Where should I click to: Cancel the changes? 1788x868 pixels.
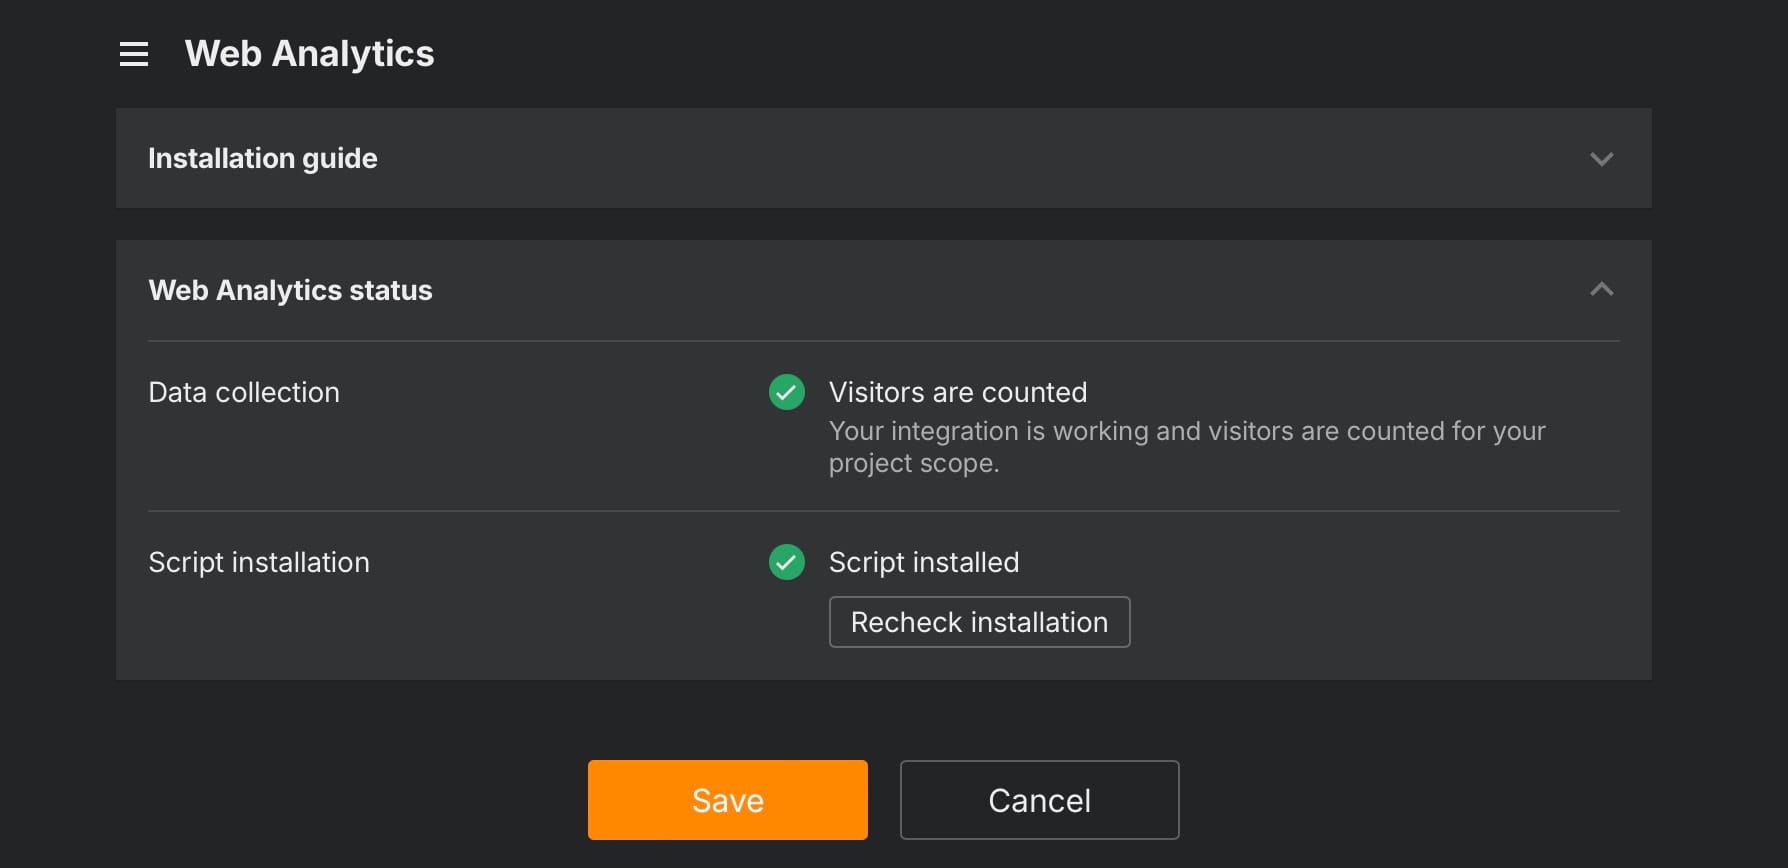click(1039, 800)
